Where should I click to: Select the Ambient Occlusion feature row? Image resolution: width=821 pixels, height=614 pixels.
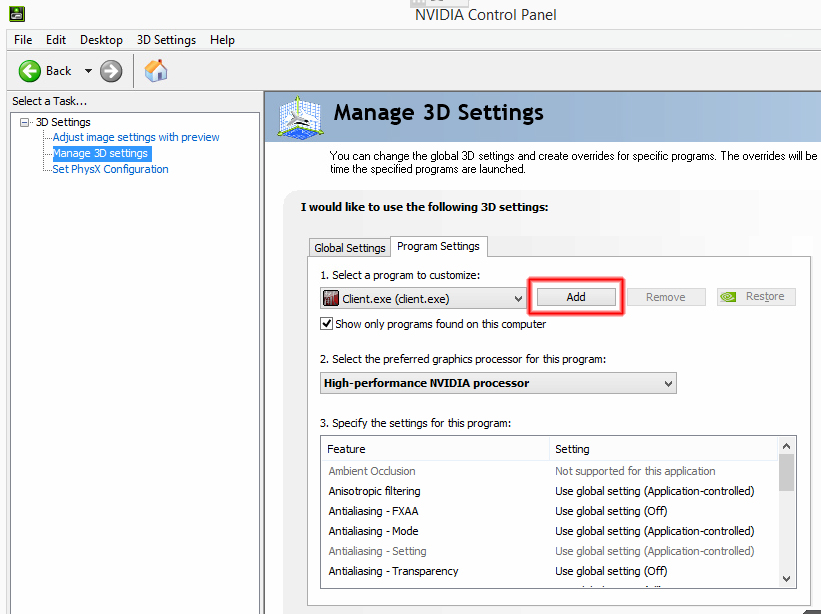pyautogui.click(x=550, y=471)
